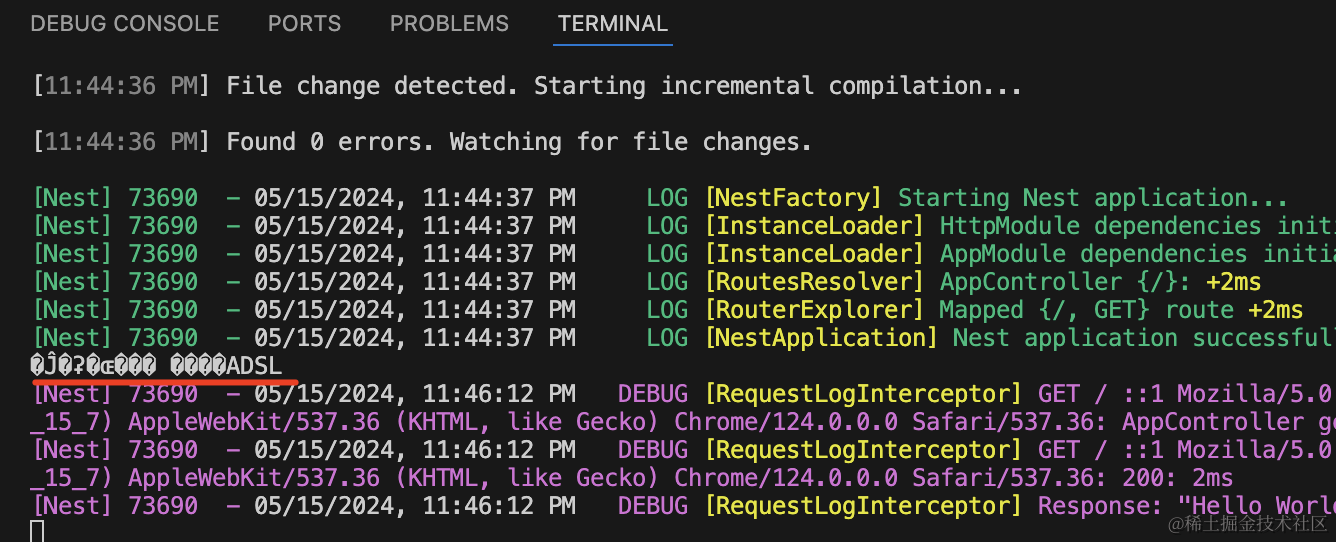The height and width of the screenshot is (542, 1336).
Task: Click the 稀土掘金技术社区 watermark
Action: (x=1248, y=522)
